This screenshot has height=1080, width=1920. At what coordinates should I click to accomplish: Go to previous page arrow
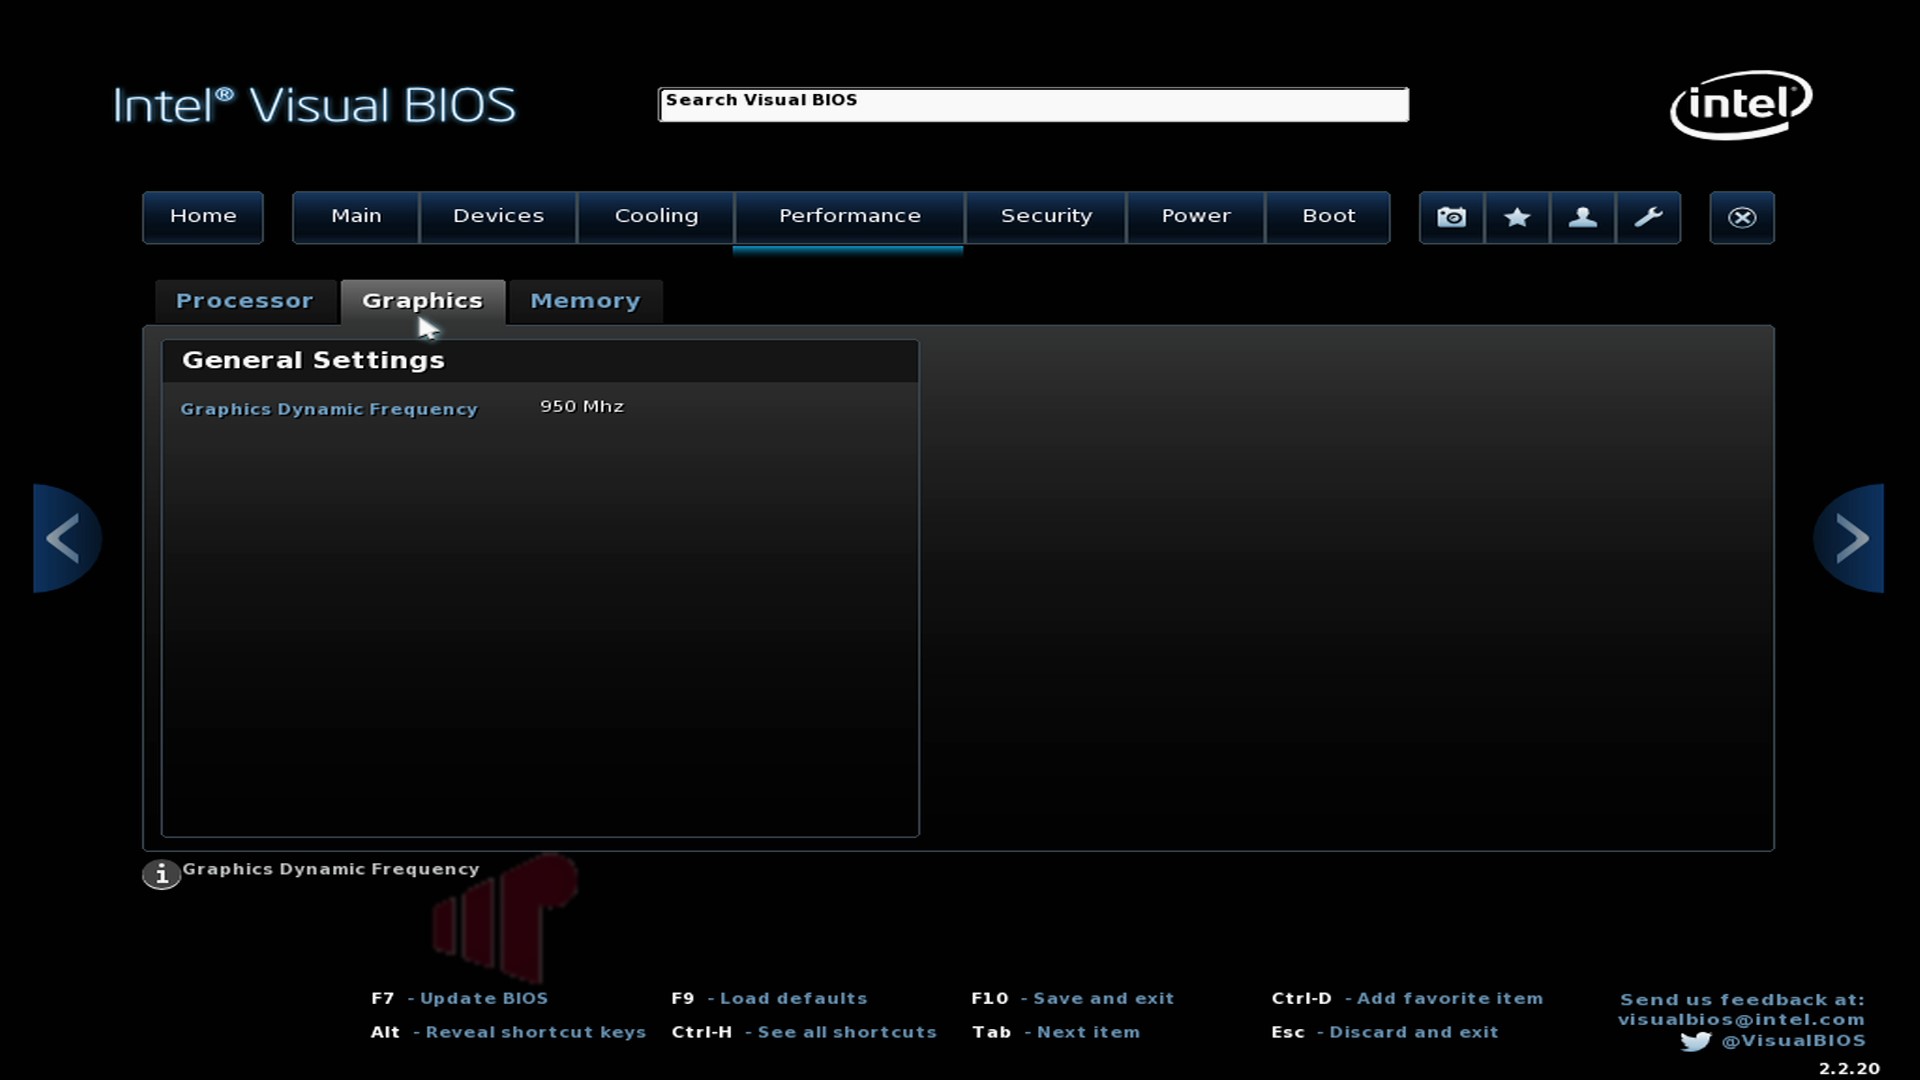coord(66,538)
